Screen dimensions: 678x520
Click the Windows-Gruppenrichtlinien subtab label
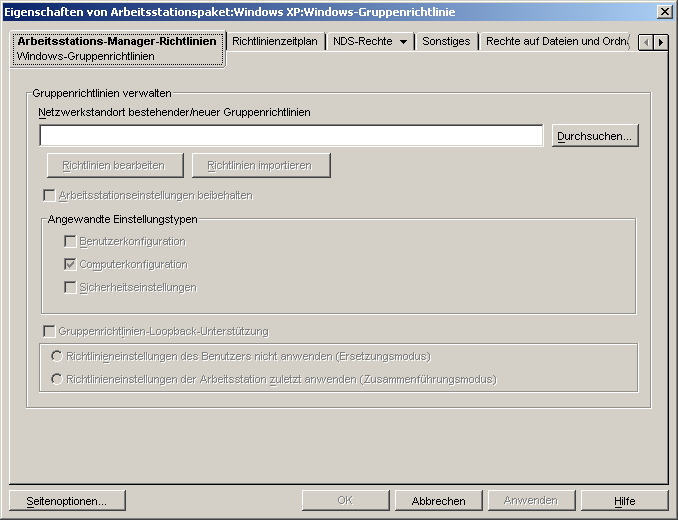[86, 56]
